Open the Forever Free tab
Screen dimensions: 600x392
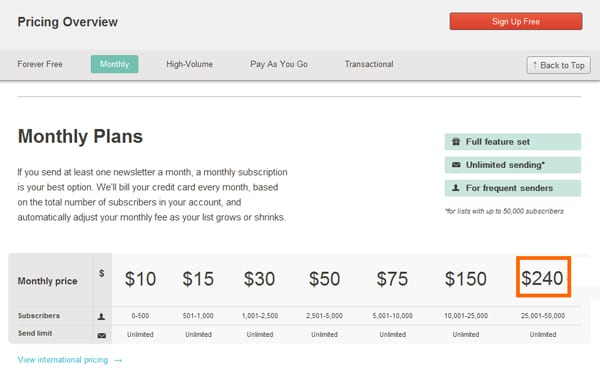coord(40,64)
